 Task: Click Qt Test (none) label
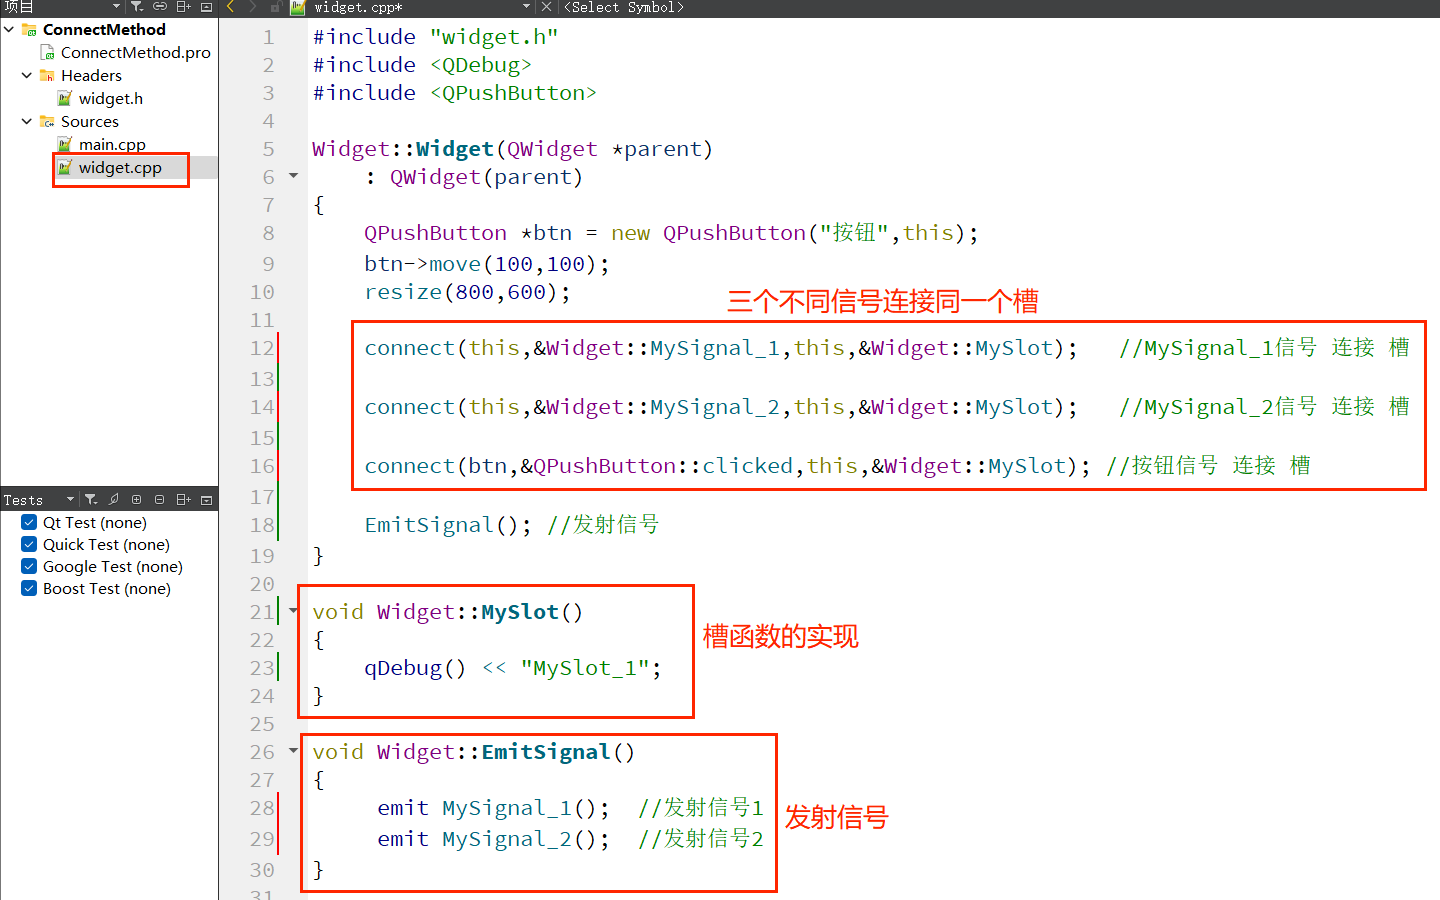tap(95, 522)
